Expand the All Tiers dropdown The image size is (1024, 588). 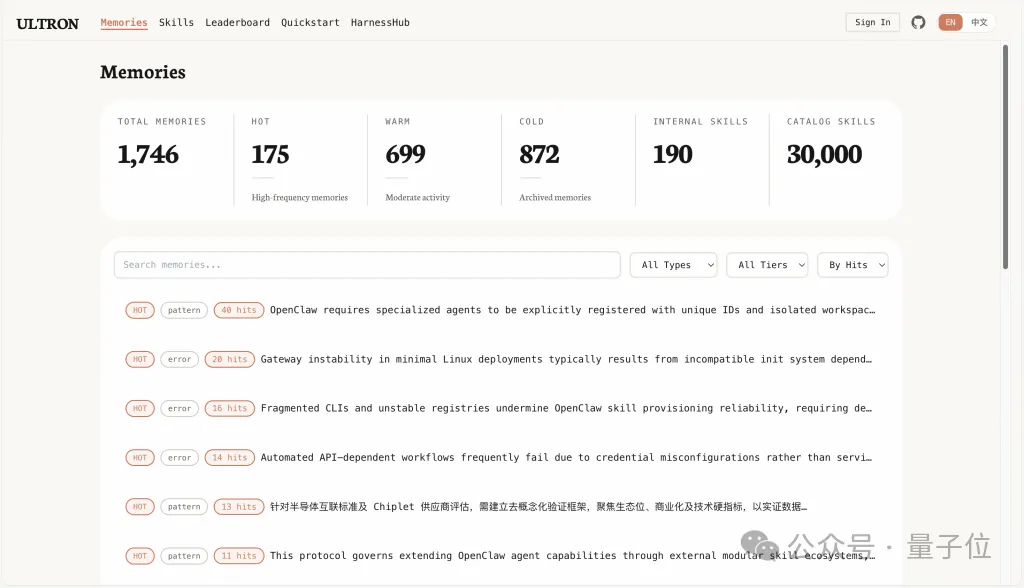[x=767, y=265]
